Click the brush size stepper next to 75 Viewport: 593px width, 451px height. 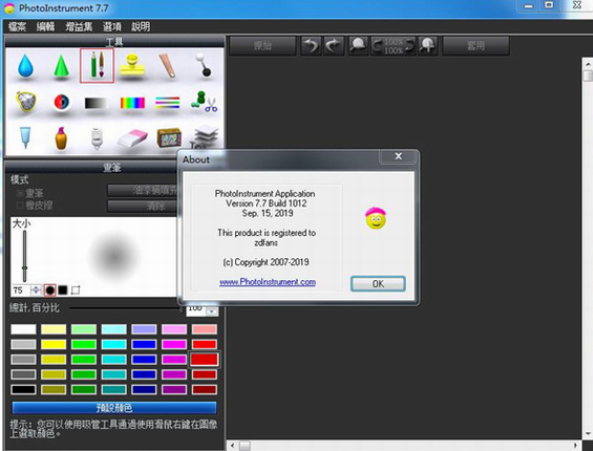coord(36,290)
